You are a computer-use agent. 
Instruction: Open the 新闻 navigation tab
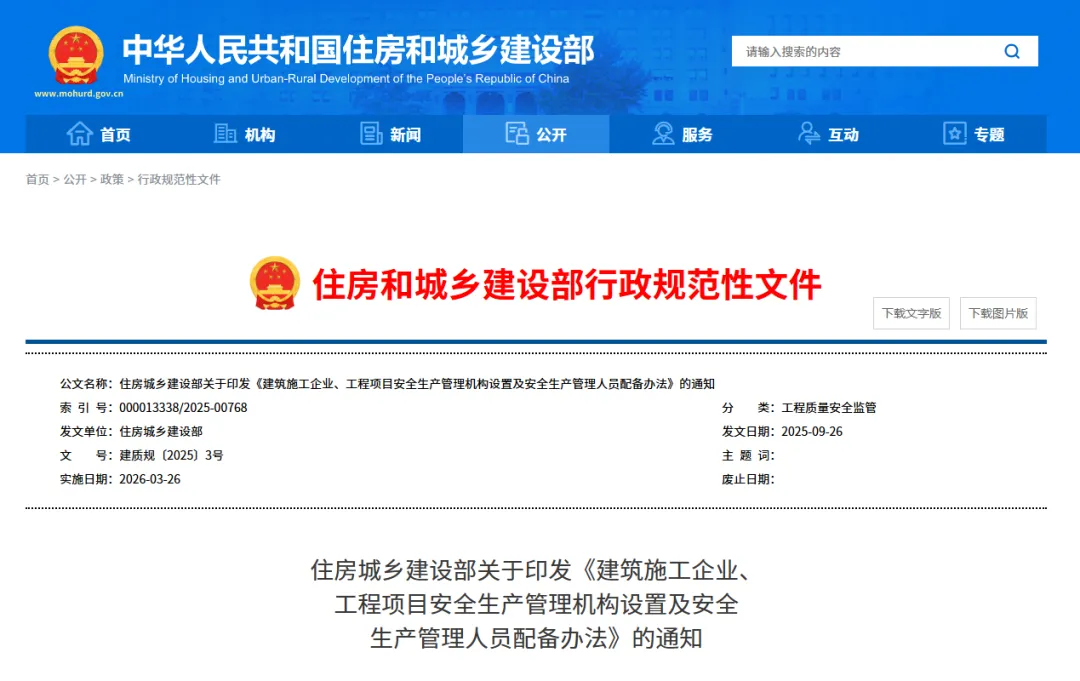391,134
